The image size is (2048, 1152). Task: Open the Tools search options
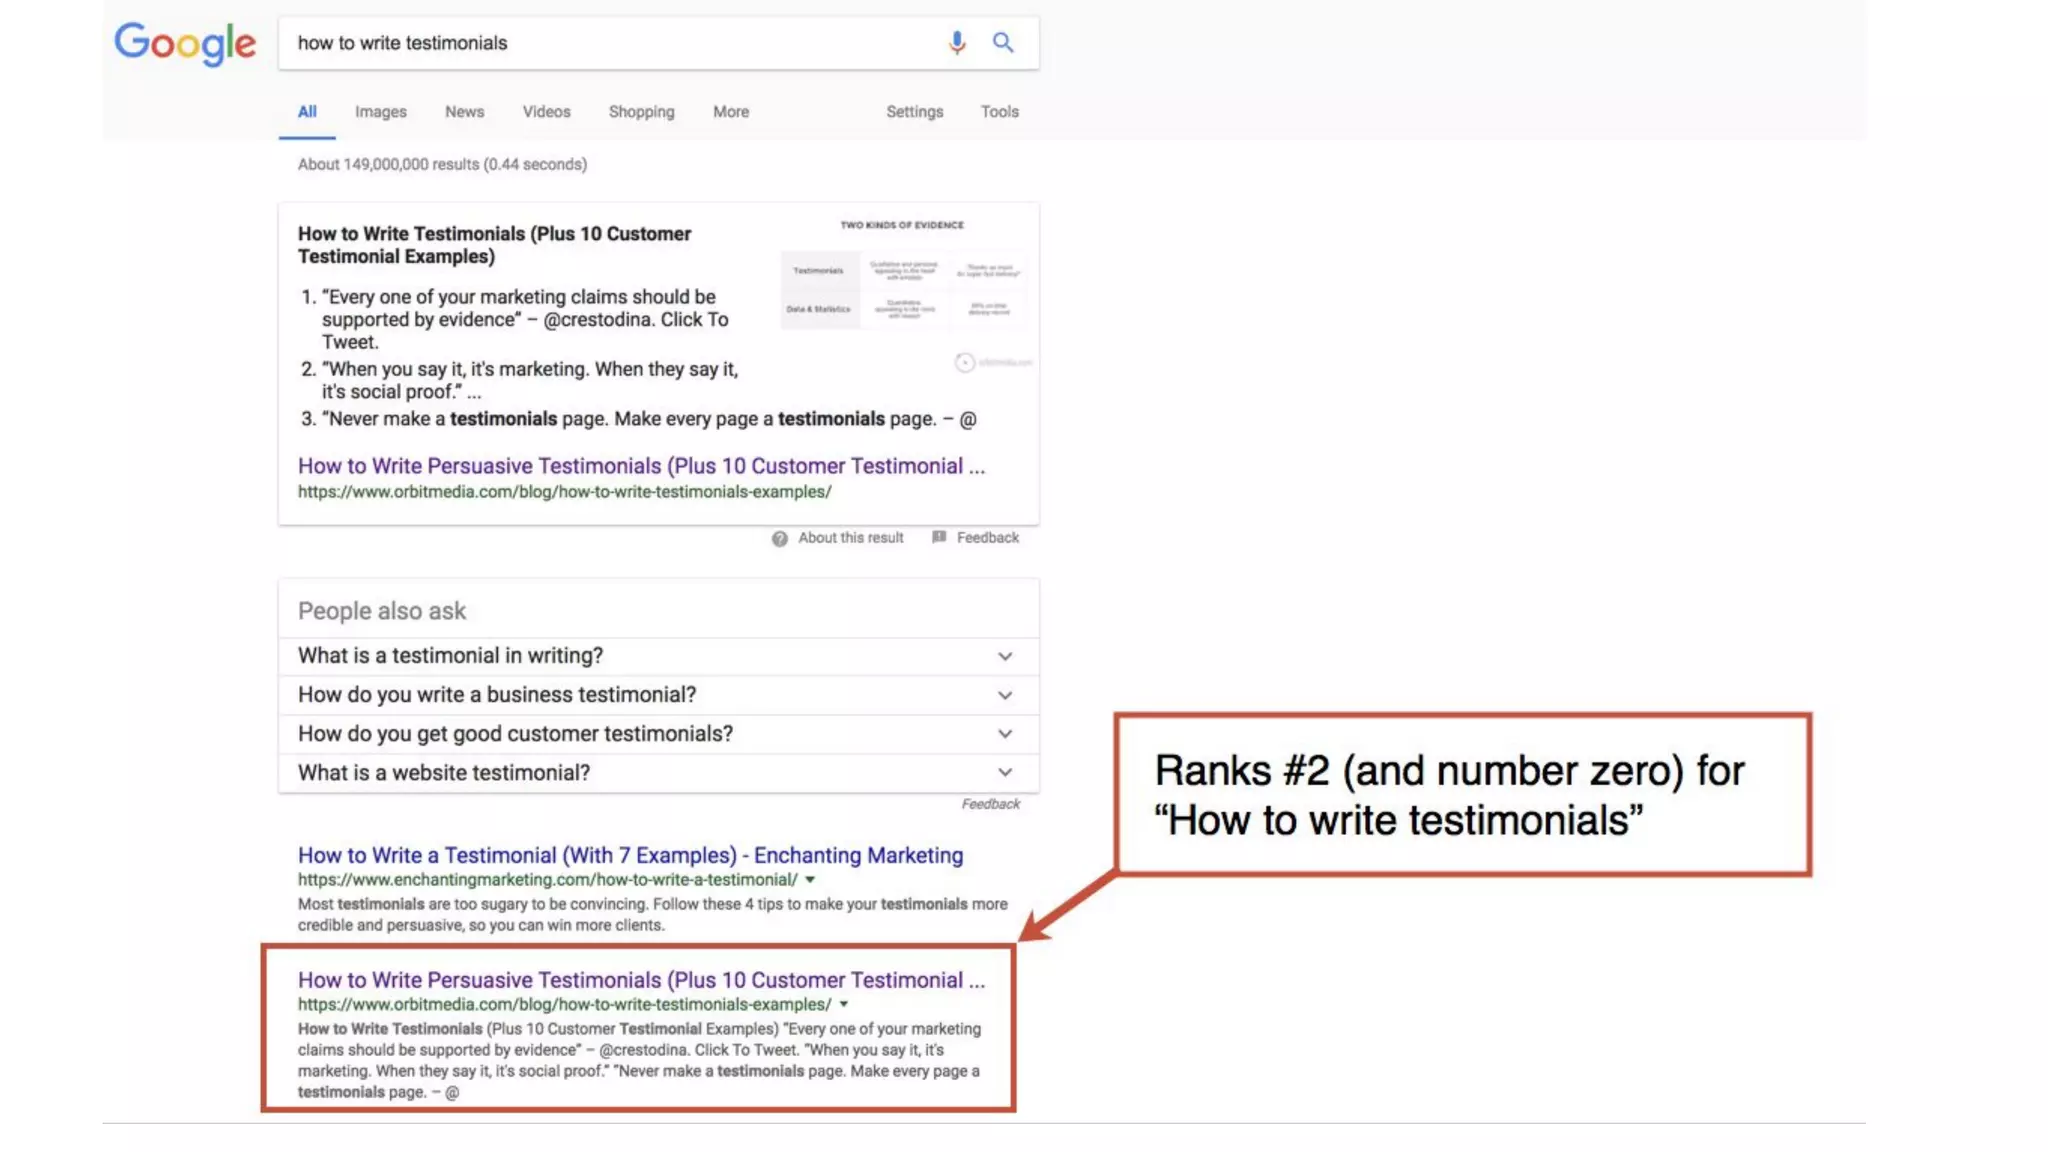pyautogui.click(x=999, y=112)
